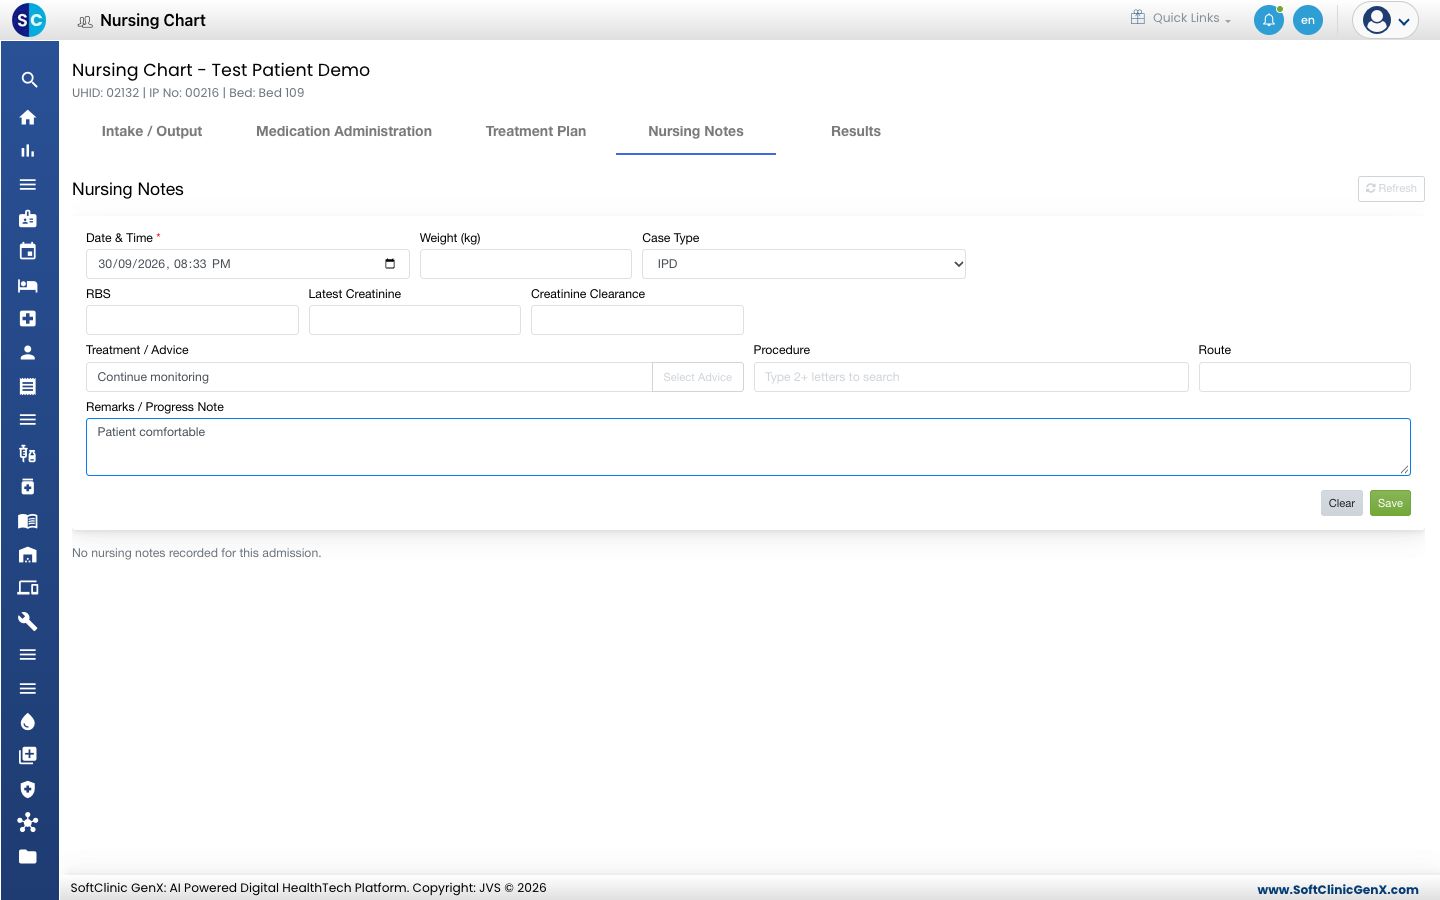Open the home icon in sidebar
The height and width of the screenshot is (900, 1440).
28,117
